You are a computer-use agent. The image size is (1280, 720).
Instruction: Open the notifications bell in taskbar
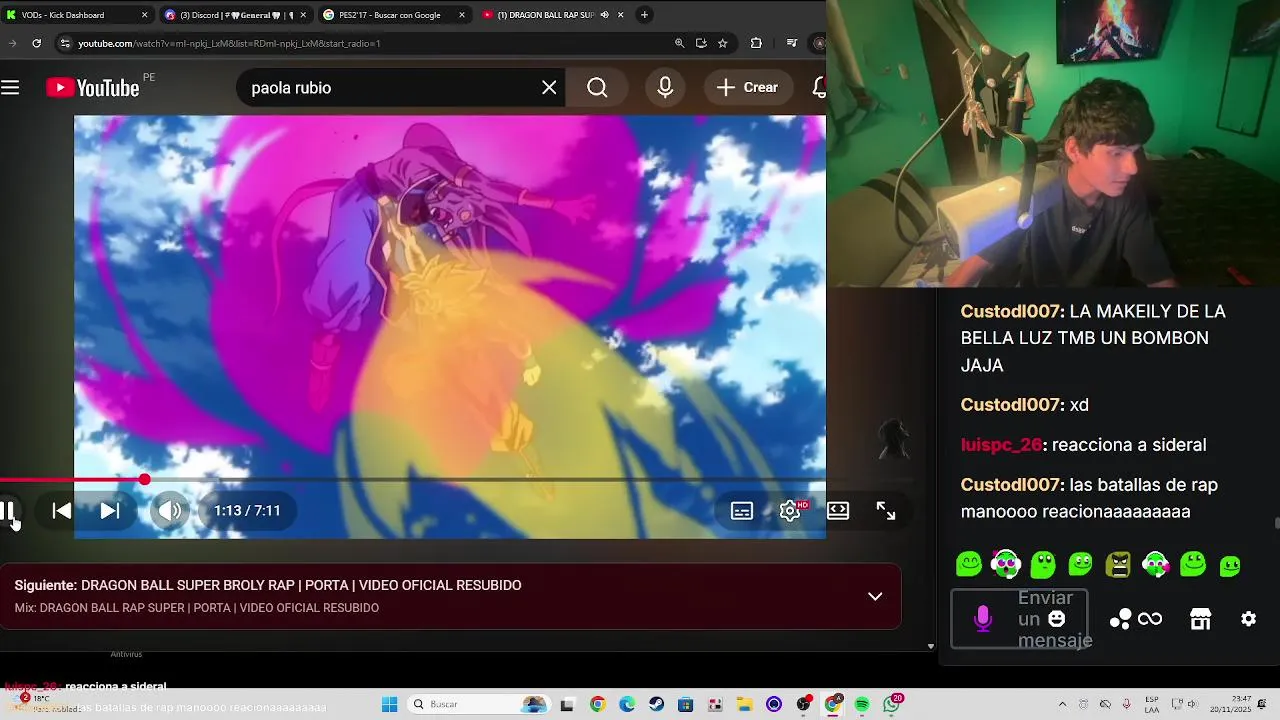point(1263,704)
